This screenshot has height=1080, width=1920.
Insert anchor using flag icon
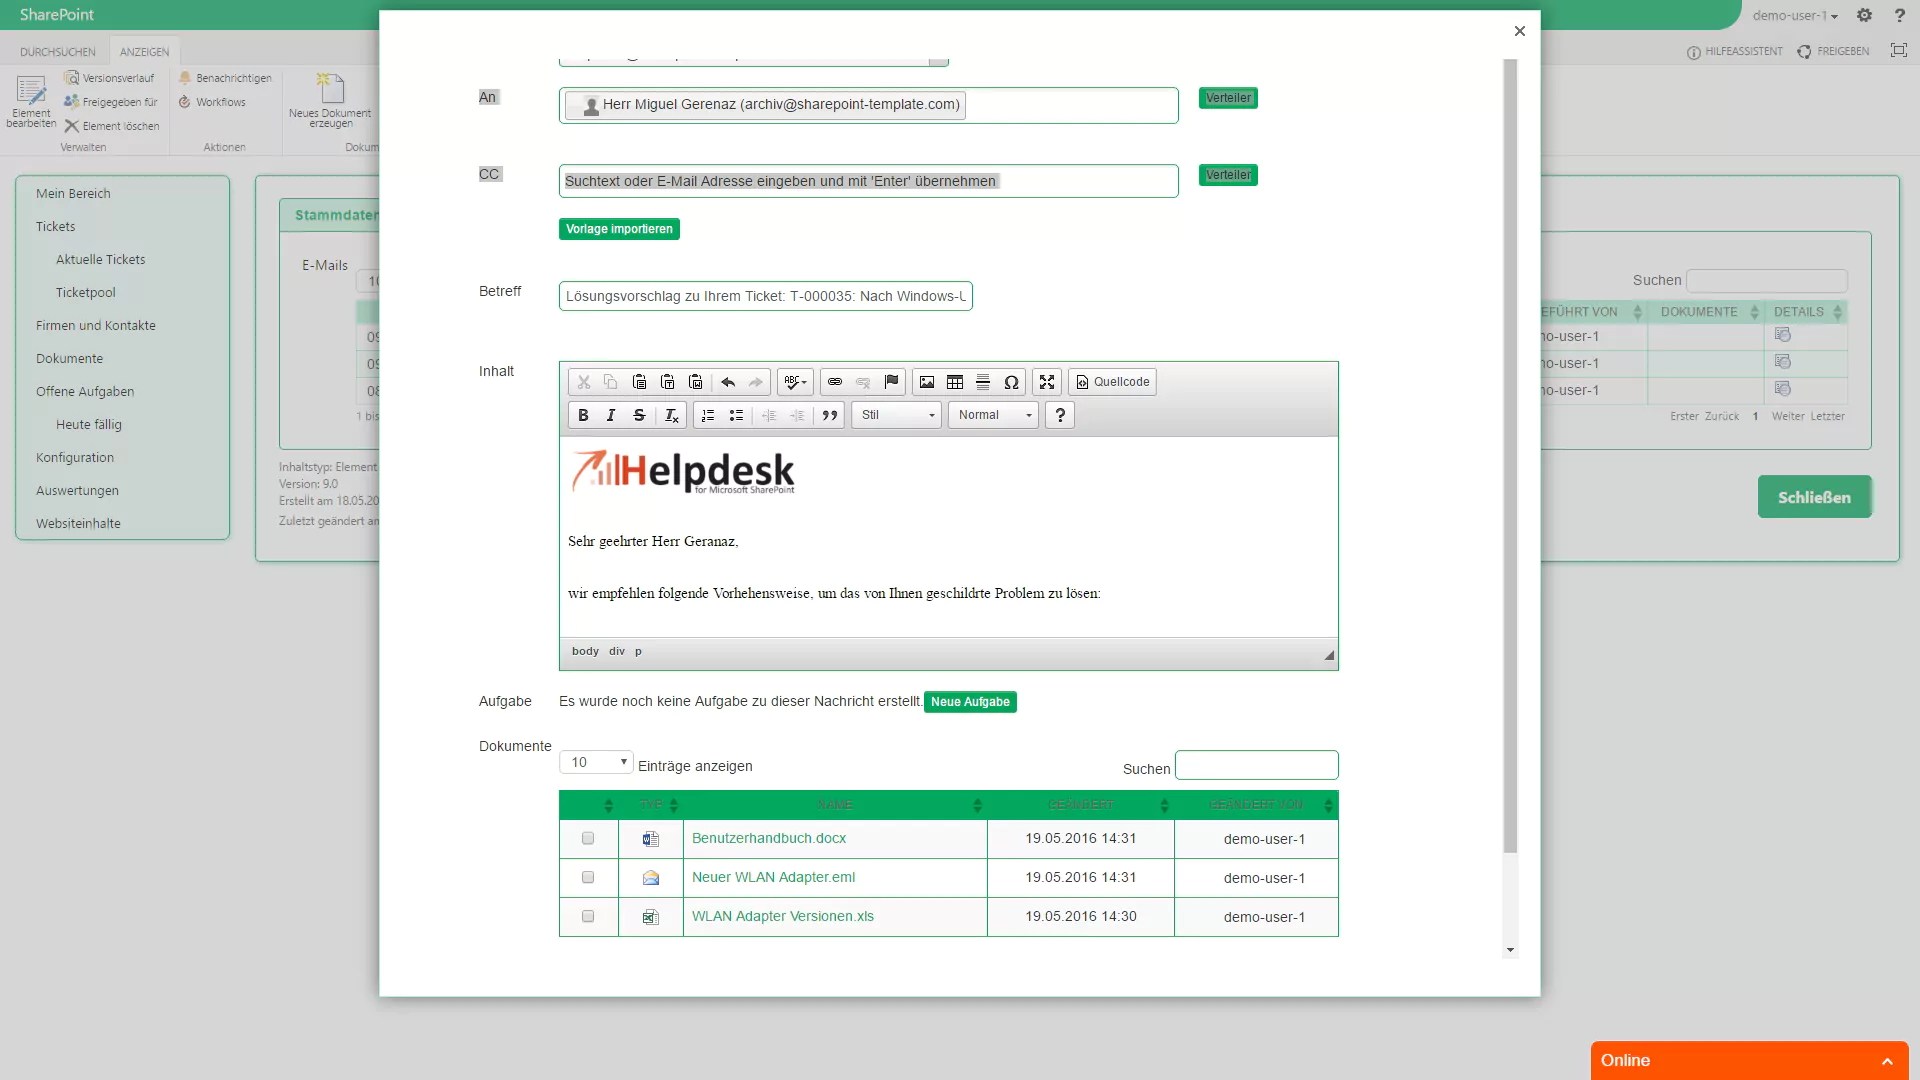click(891, 382)
